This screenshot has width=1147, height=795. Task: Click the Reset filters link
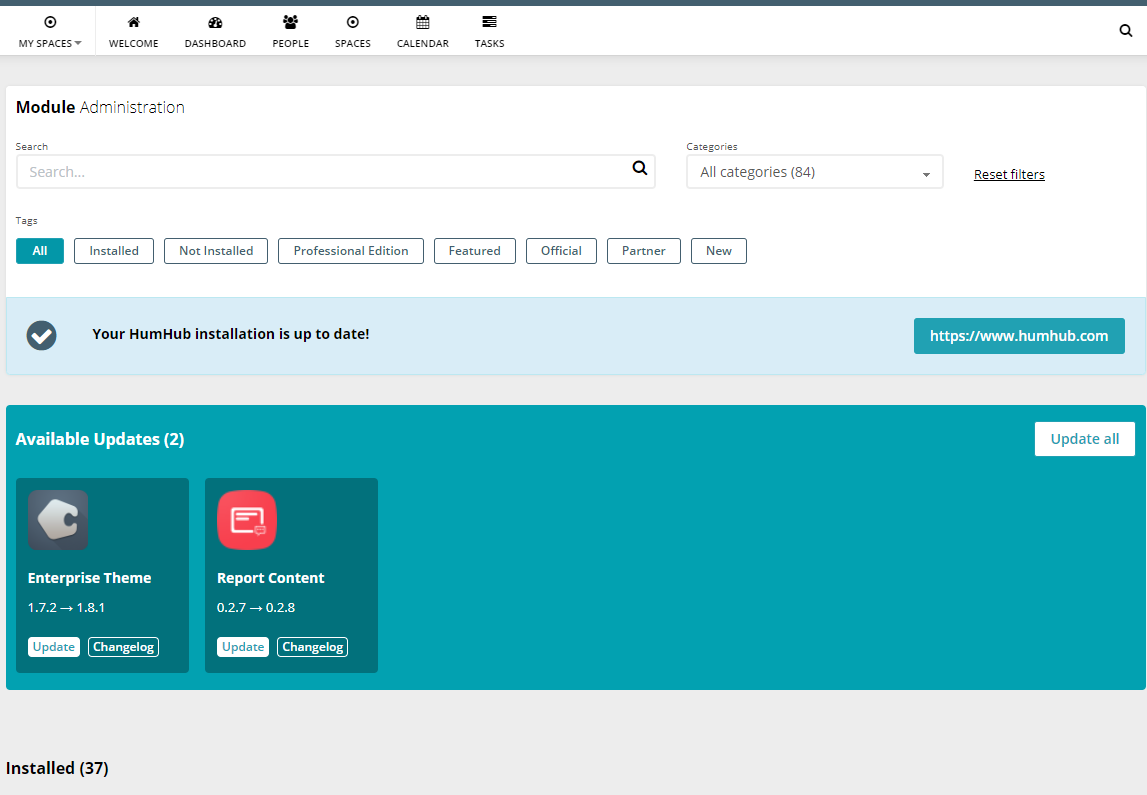[1009, 174]
